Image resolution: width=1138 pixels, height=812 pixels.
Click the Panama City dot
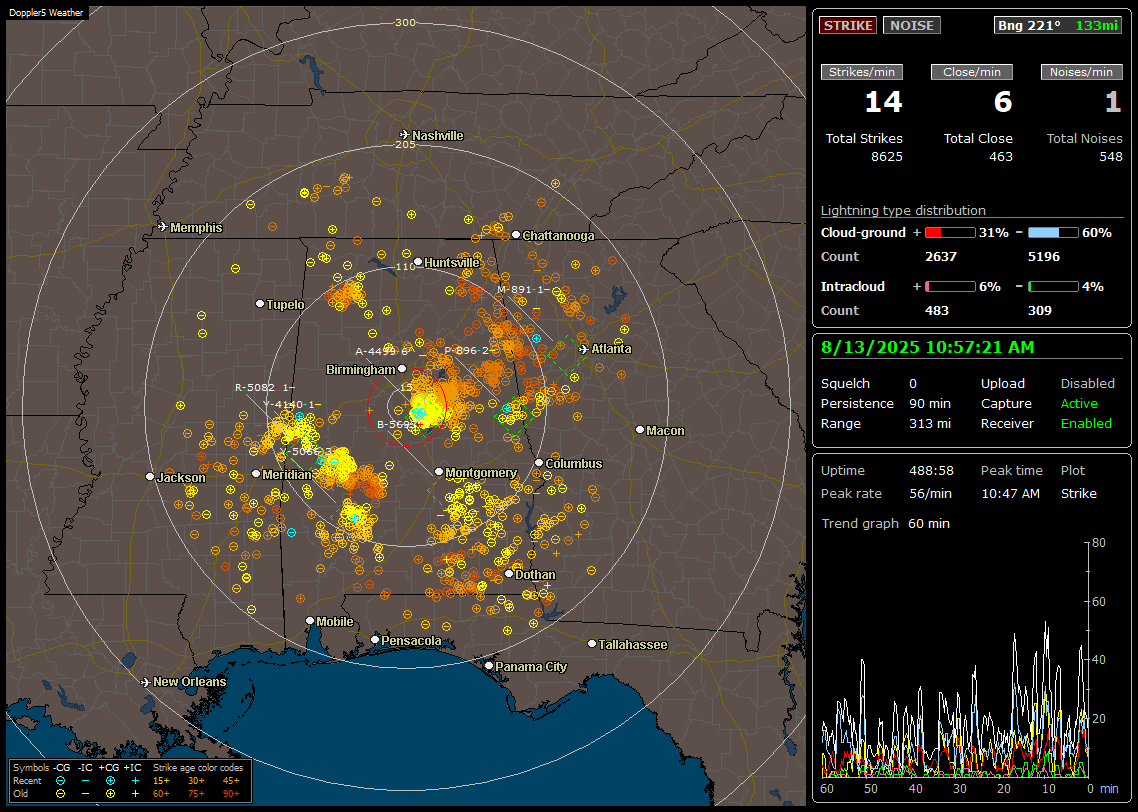click(x=488, y=665)
